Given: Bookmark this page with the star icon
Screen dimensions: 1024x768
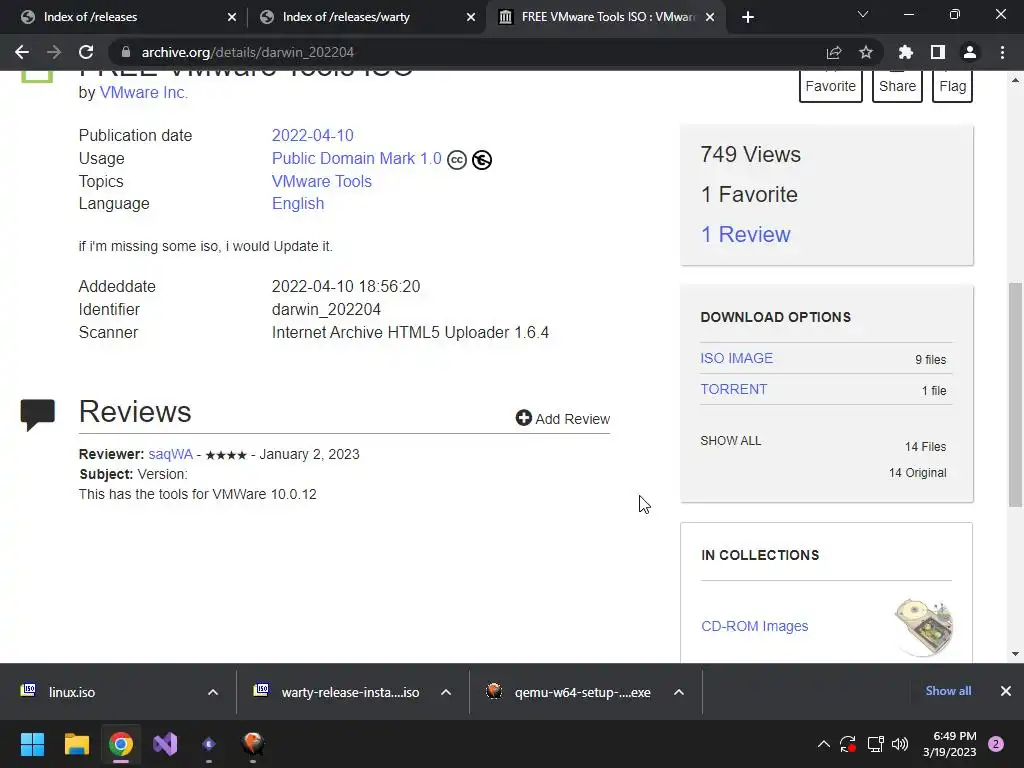Looking at the screenshot, I should (866, 52).
